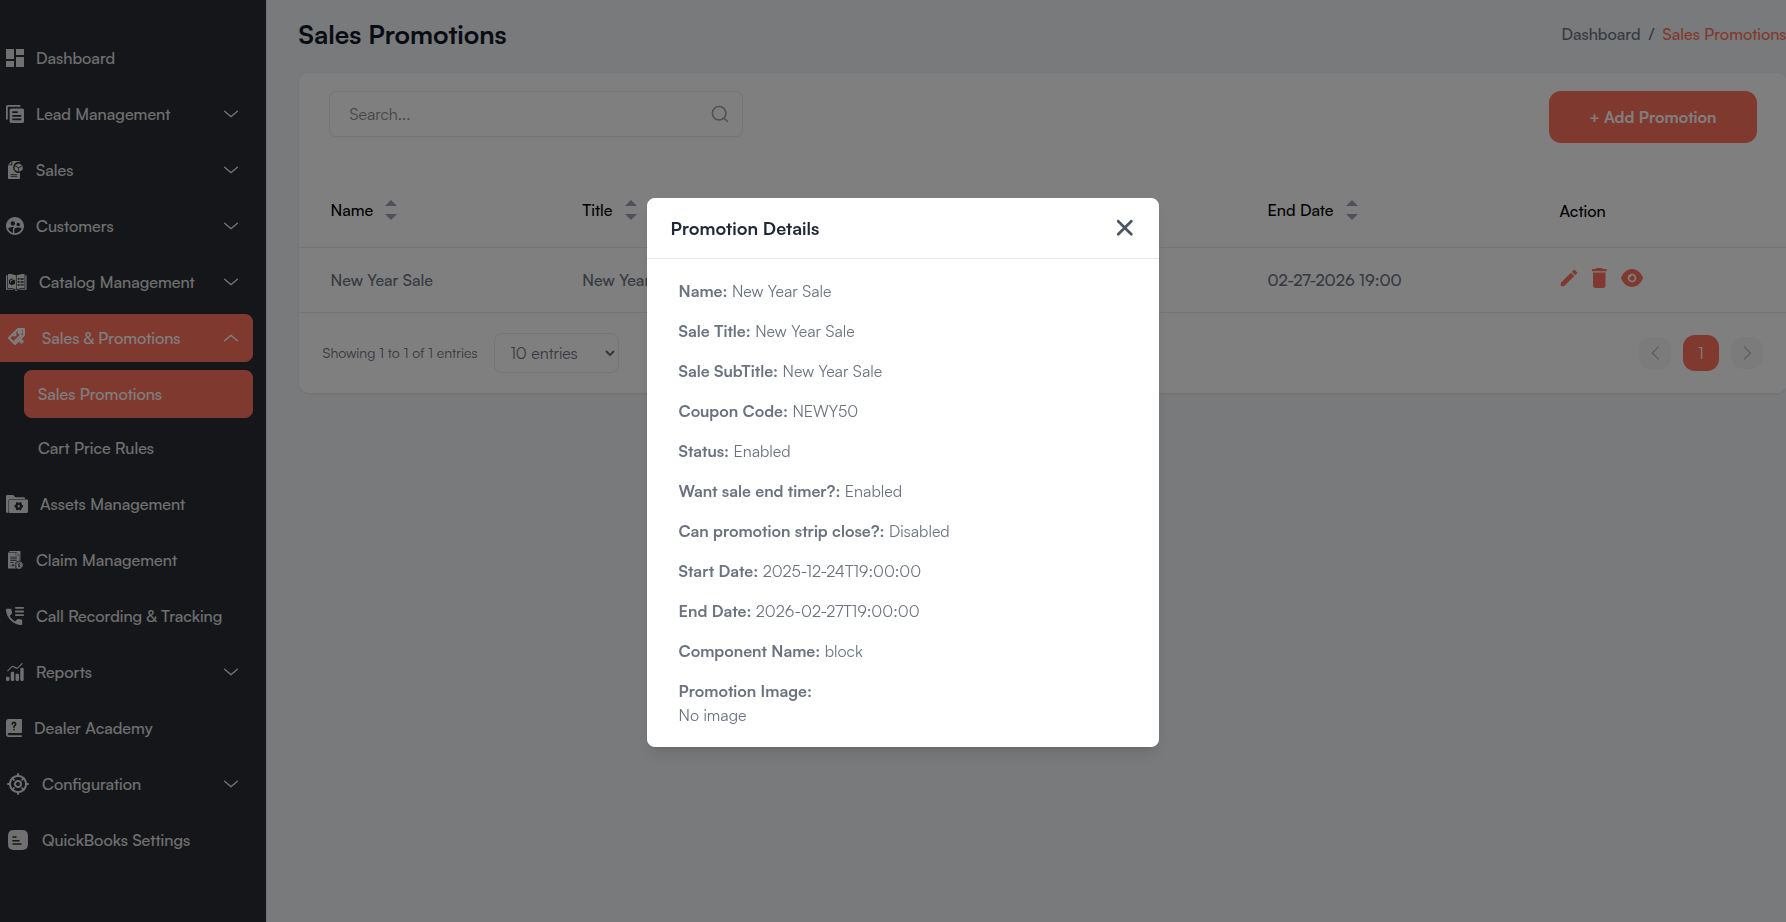Expand the Catalog Management chevron
The height and width of the screenshot is (922, 1786).
(231, 282)
